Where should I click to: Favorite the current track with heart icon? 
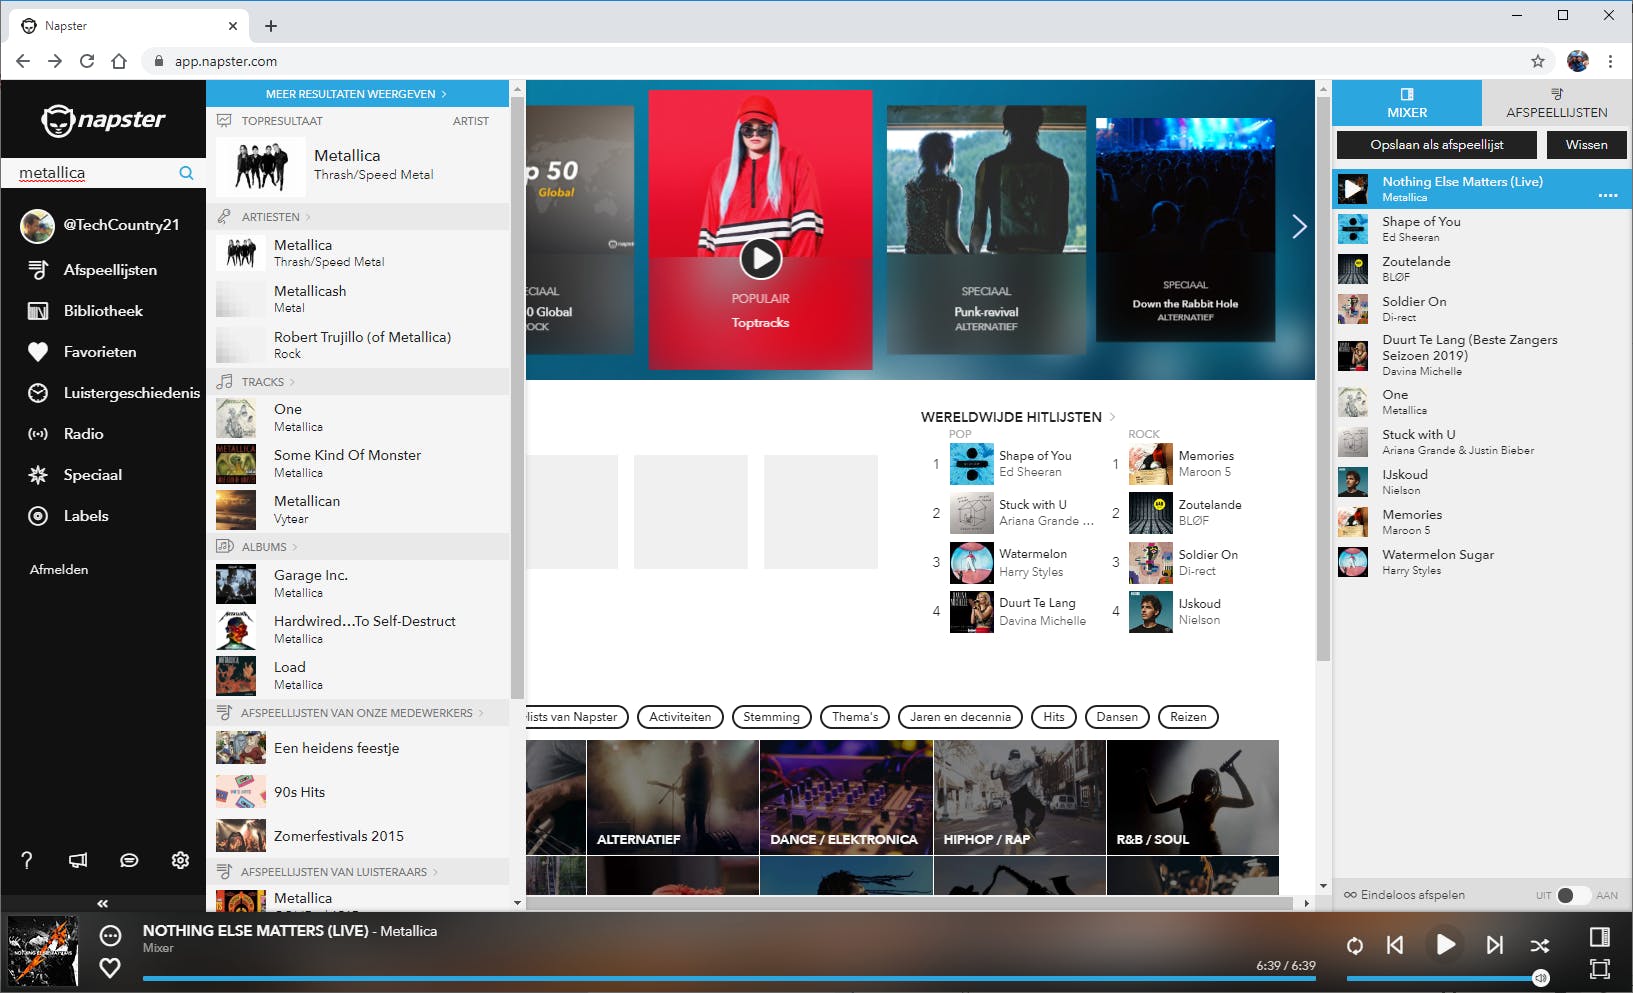pyautogui.click(x=110, y=967)
